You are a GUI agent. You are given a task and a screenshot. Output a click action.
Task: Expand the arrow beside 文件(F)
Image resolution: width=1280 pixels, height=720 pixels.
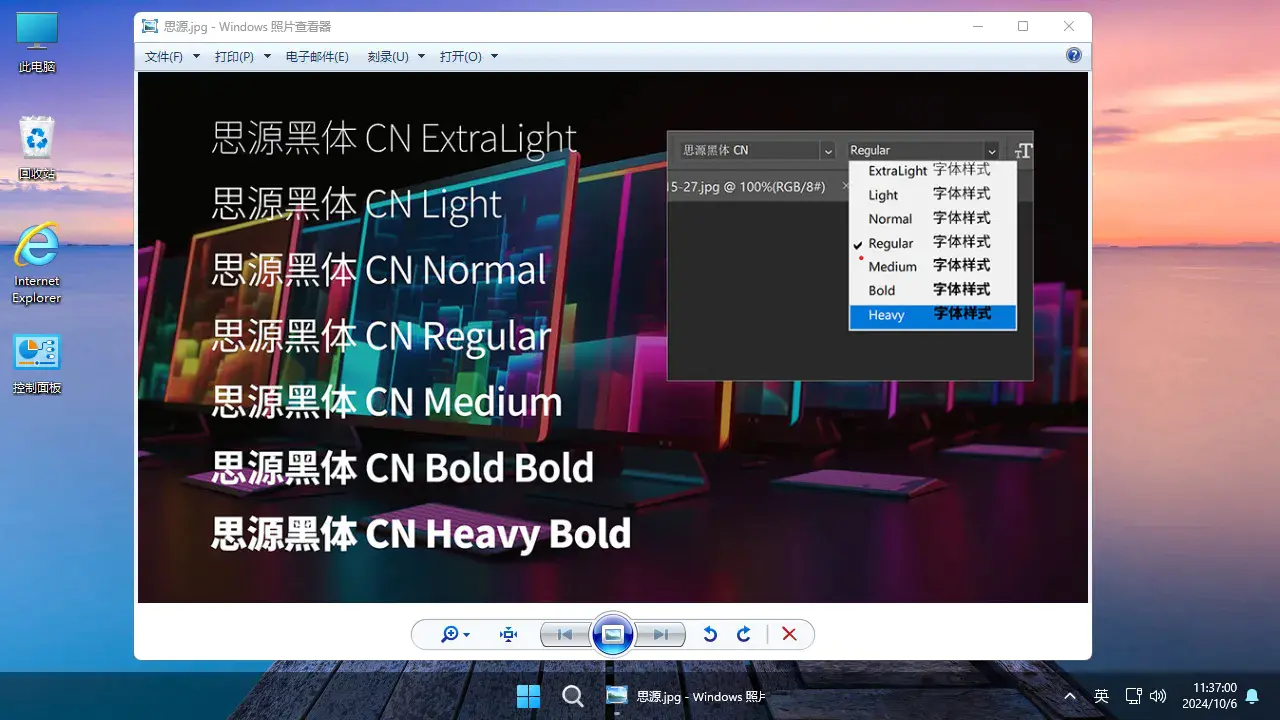pyautogui.click(x=196, y=57)
